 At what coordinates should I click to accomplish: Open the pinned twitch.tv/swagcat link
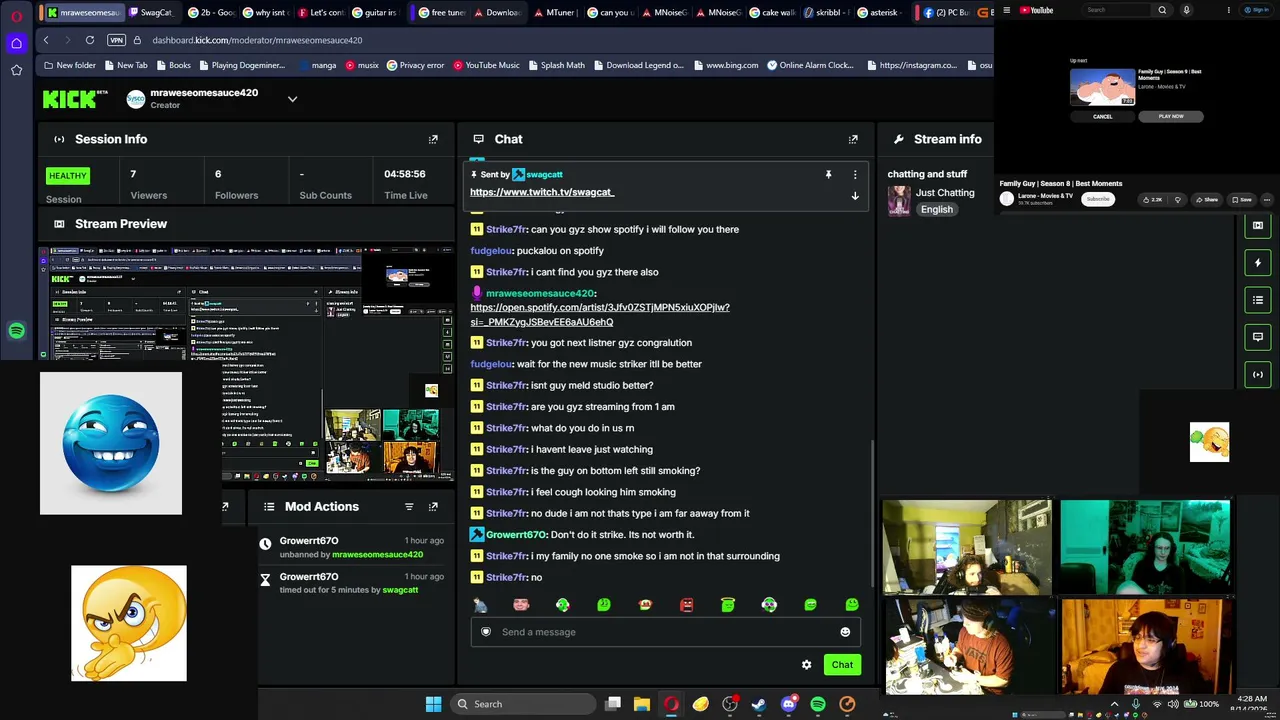pyautogui.click(x=542, y=192)
